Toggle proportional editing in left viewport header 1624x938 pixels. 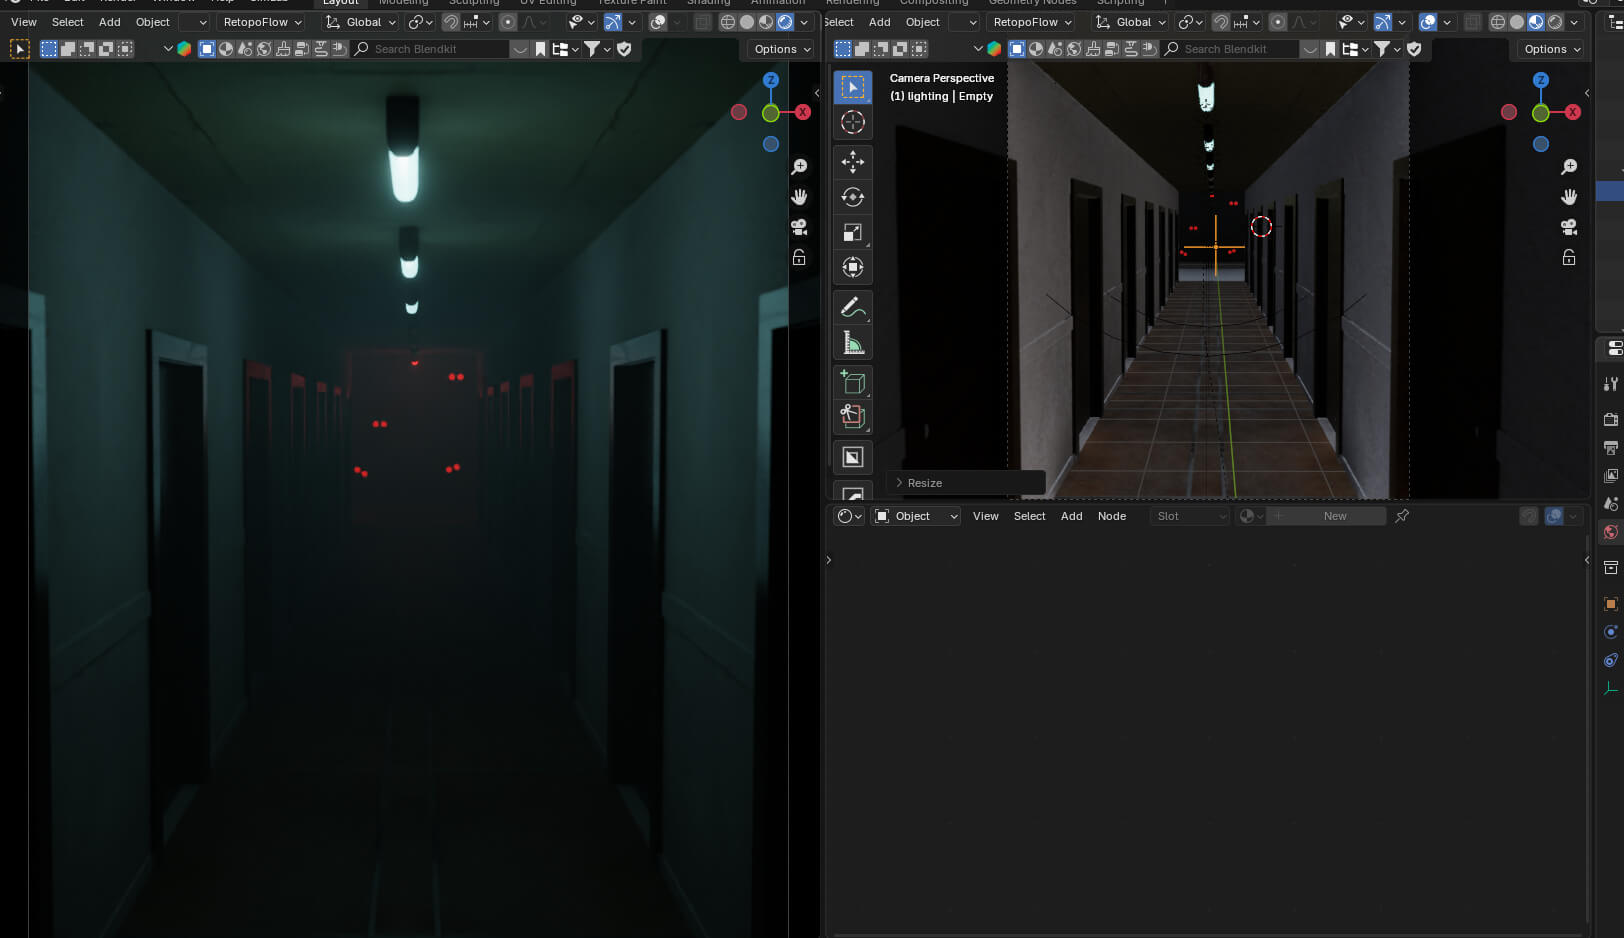point(507,22)
